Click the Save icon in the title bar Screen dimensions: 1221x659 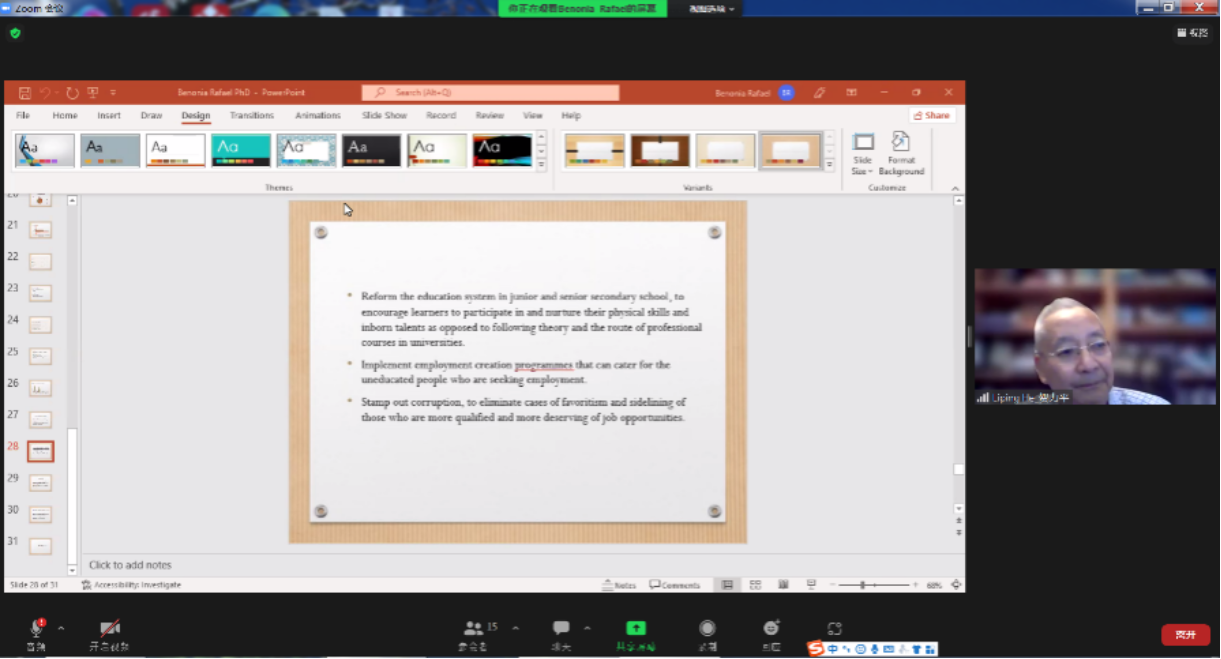click(x=25, y=93)
